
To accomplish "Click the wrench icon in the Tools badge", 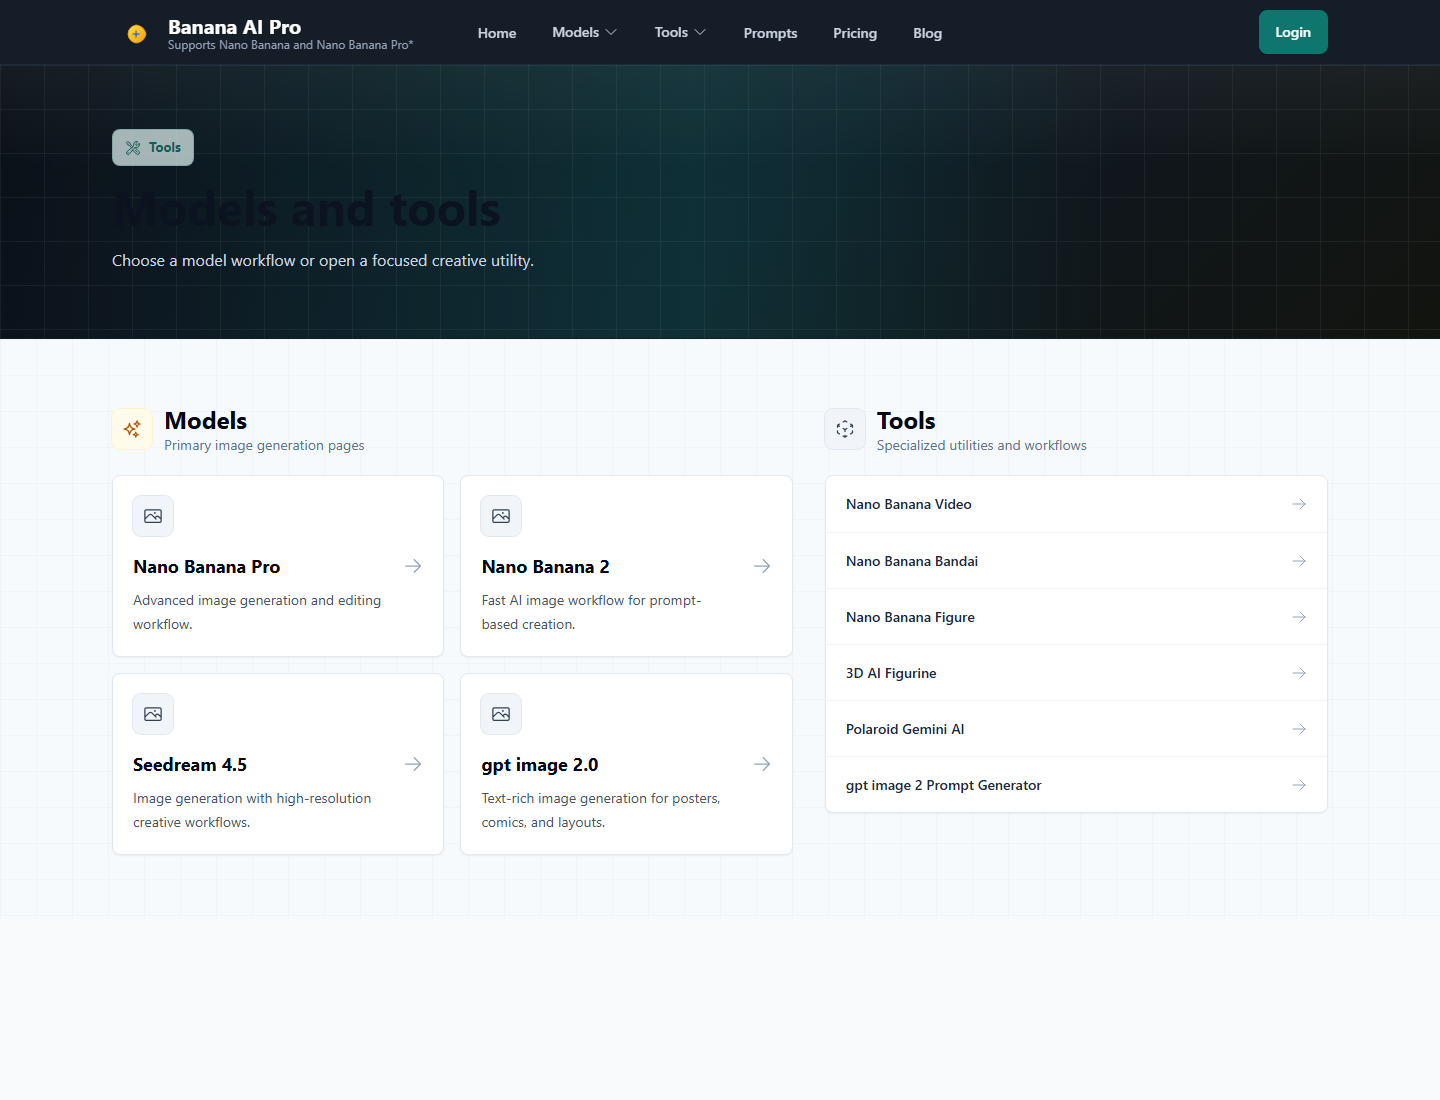I will pyautogui.click(x=133, y=148).
